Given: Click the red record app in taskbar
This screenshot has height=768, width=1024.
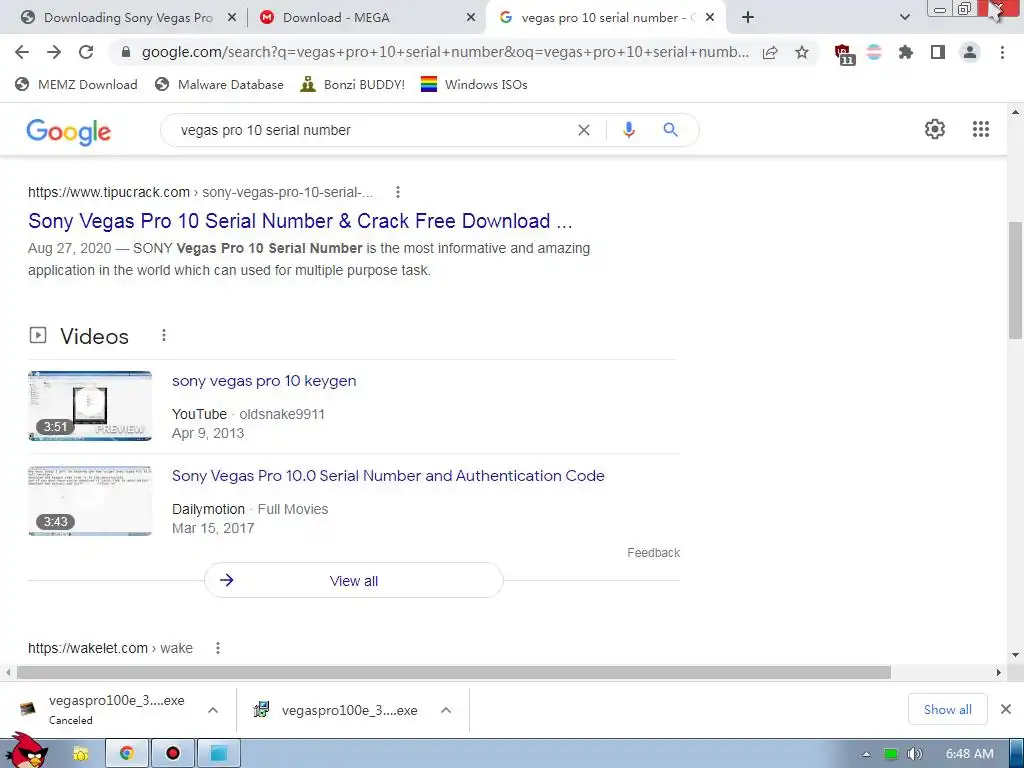Looking at the screenshot, I should pyautogui.click(x=172, y=754).
